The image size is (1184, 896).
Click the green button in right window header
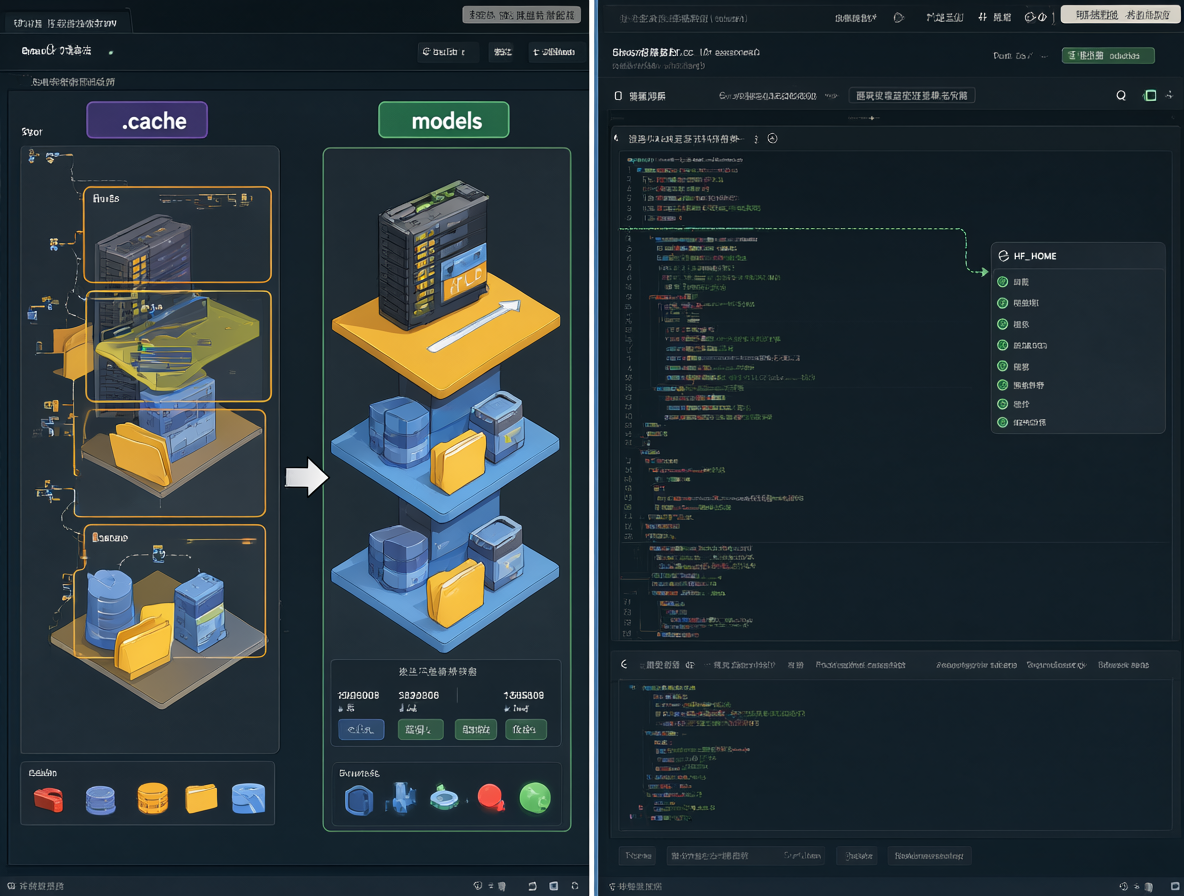pyautogui.click(x=1108, y=55)
